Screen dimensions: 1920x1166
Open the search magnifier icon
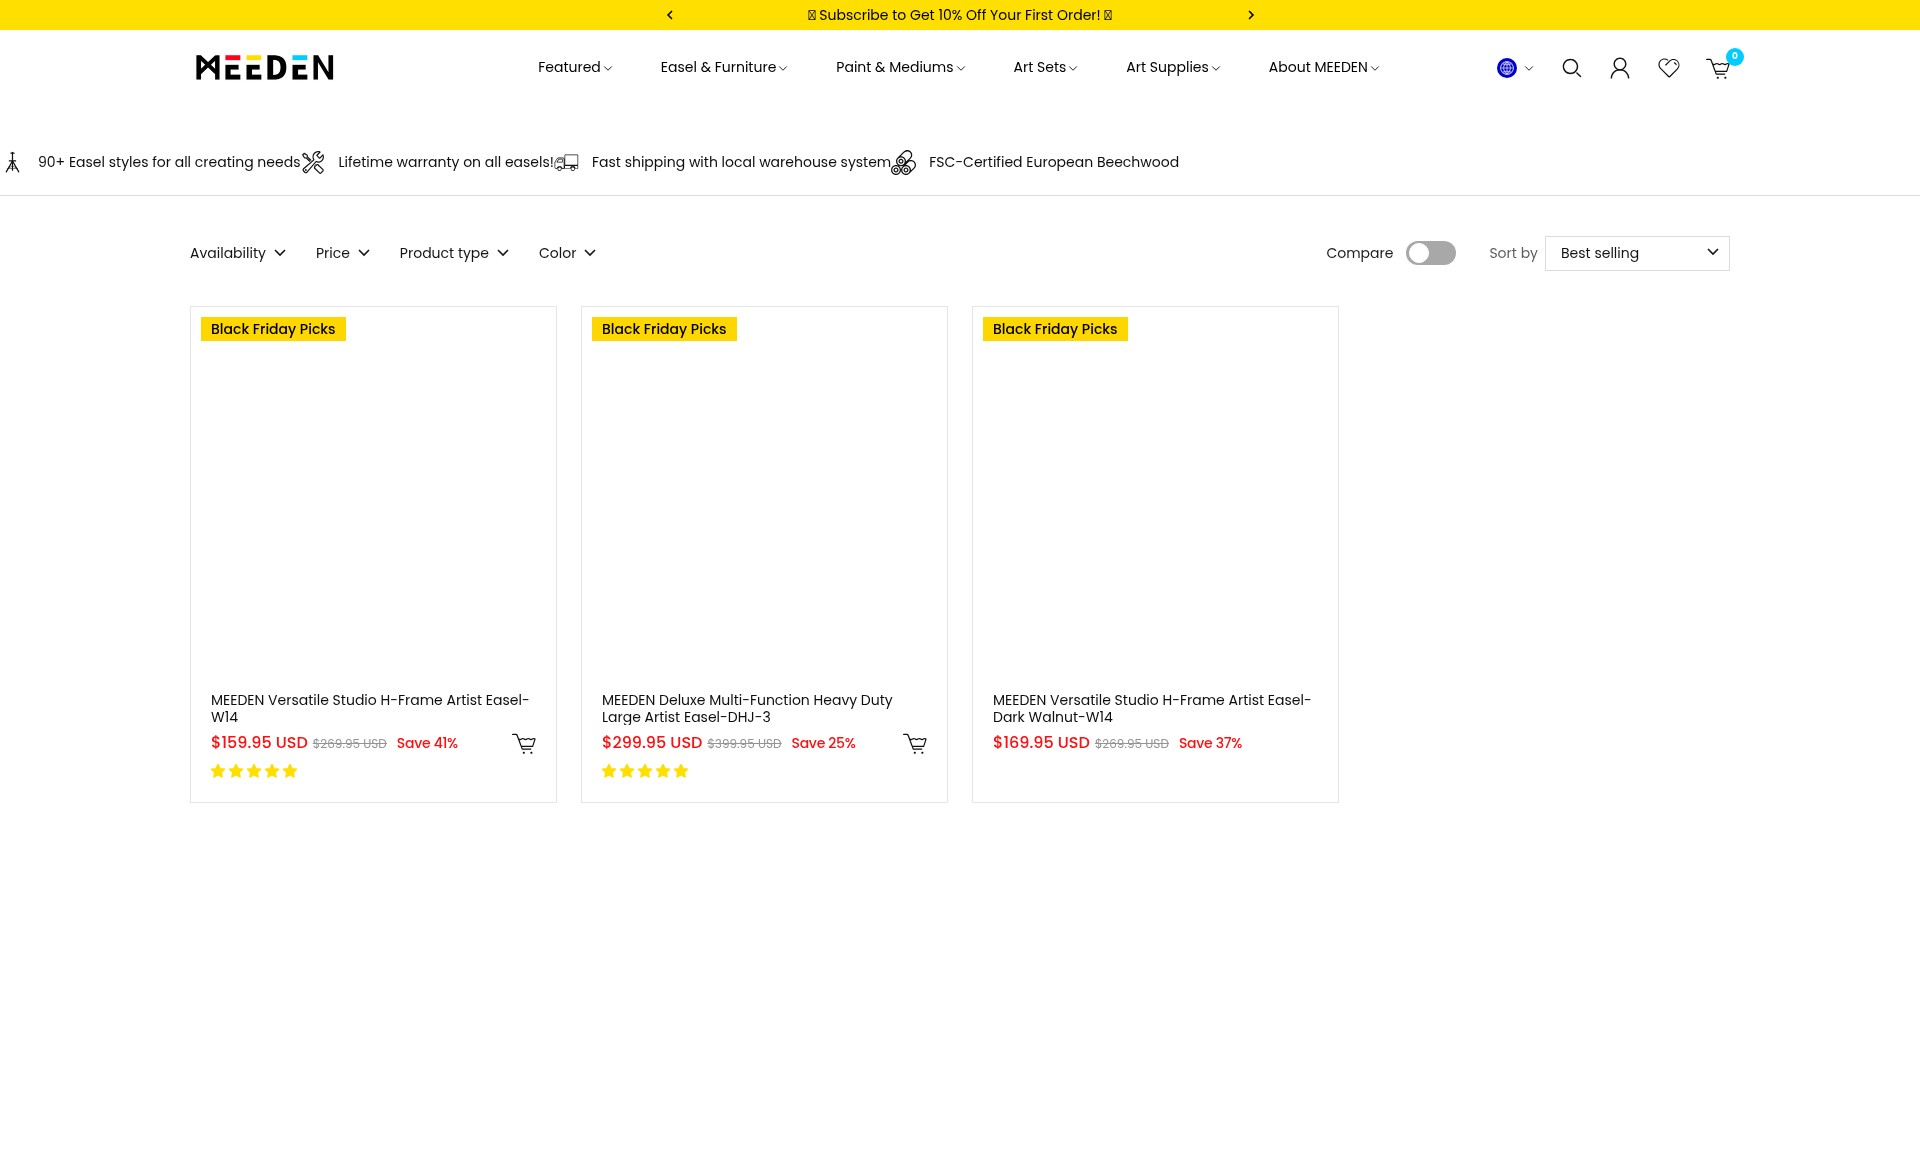point(1571,68)
